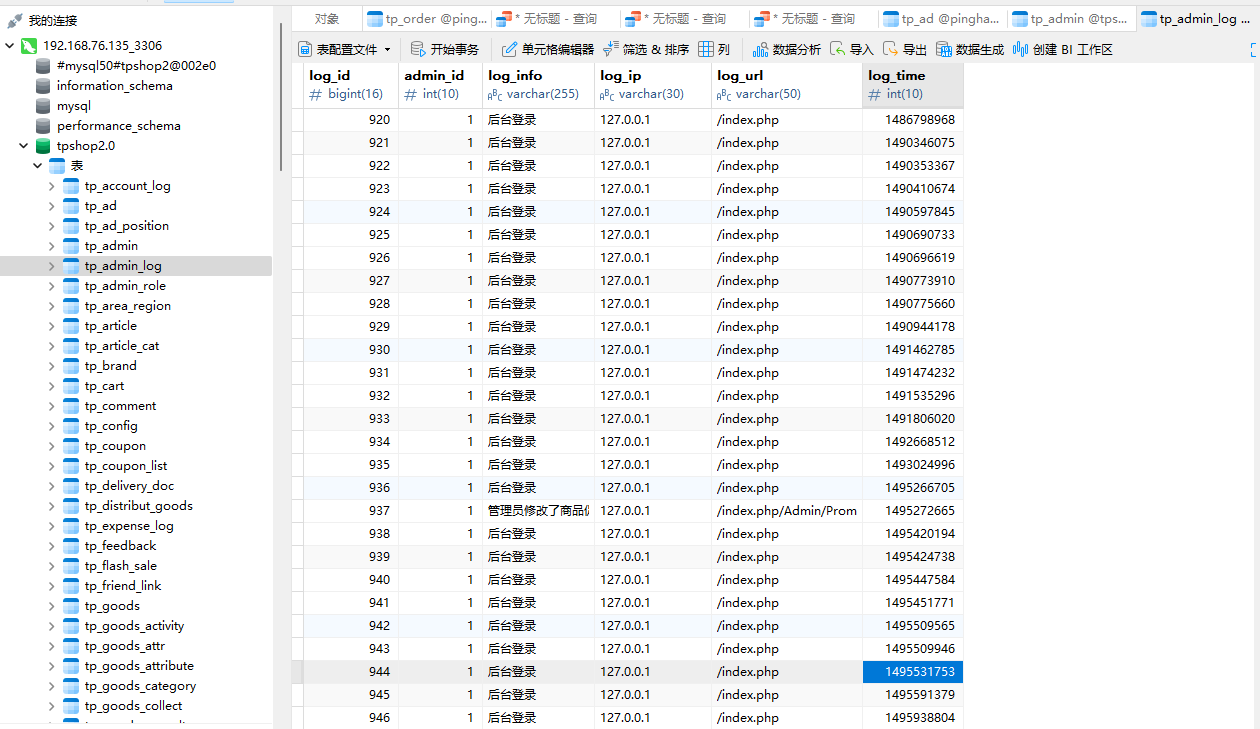Click the tp_cart table icon
Image resolution: width=1260 pixels, height=729 pixels.
pos(71,386)
